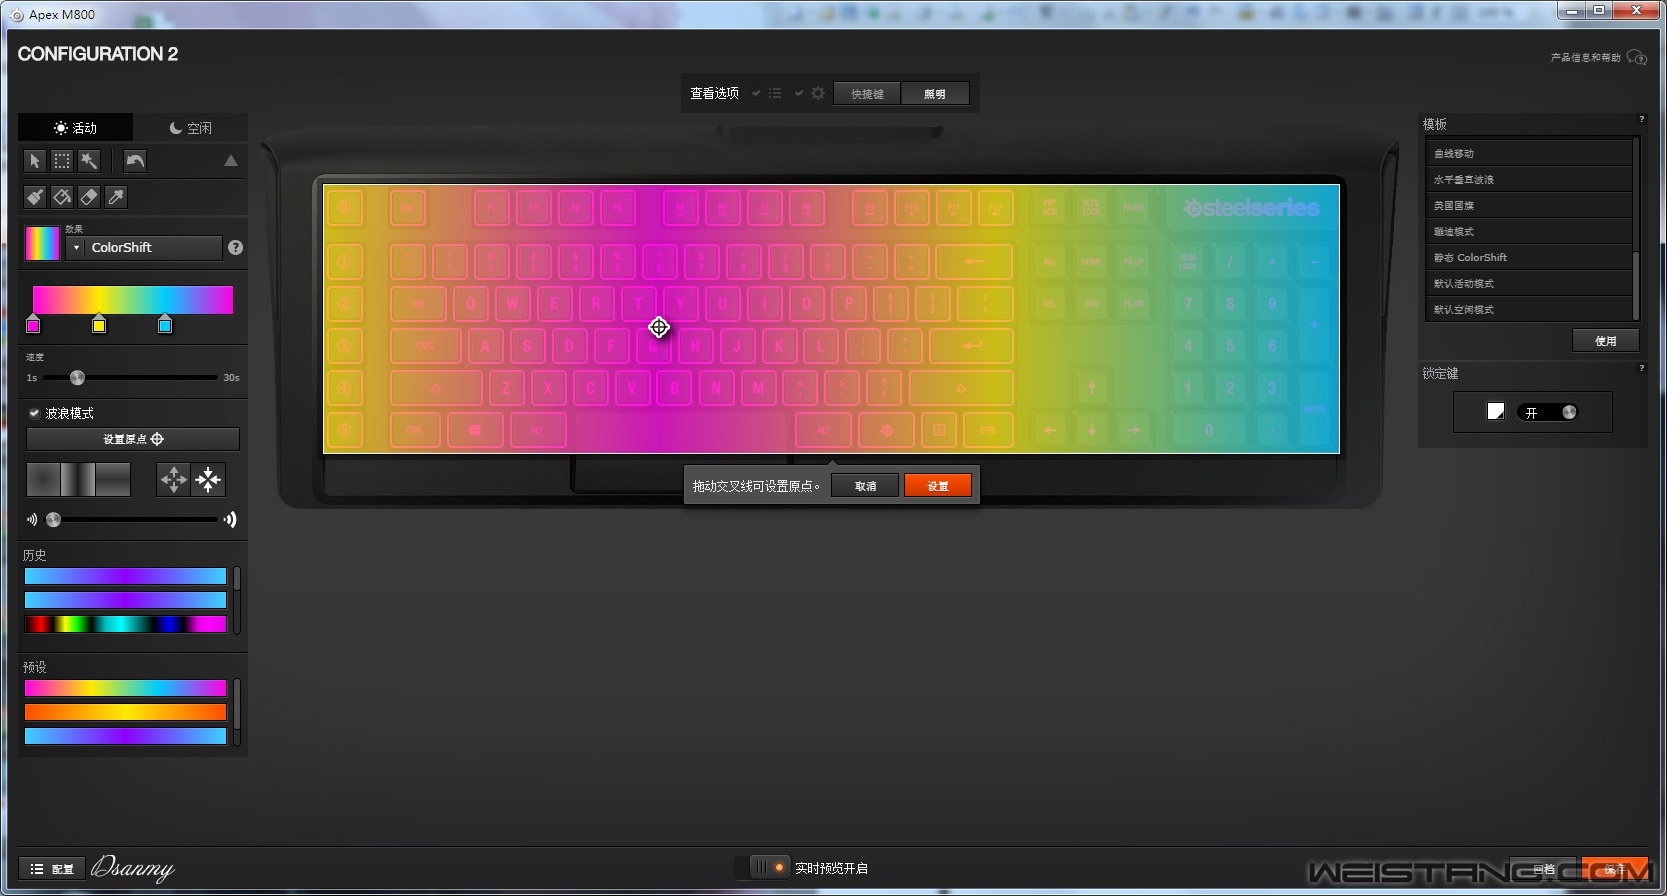Select the 水平垂直波浪 template
This screenshot has height=896, width=1667.
point(1528,179)
